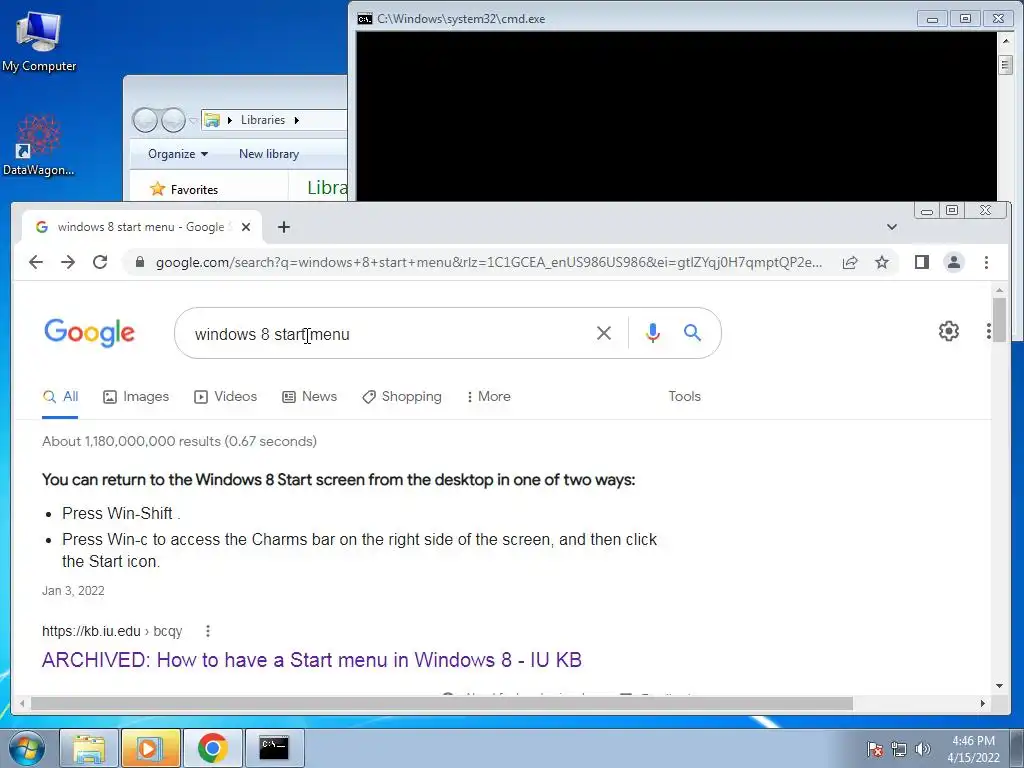Viewport: 1024px width, 768px height.
Task: Expand the arrow after Libraries breadcrumb
Action: tap(296, 120)
